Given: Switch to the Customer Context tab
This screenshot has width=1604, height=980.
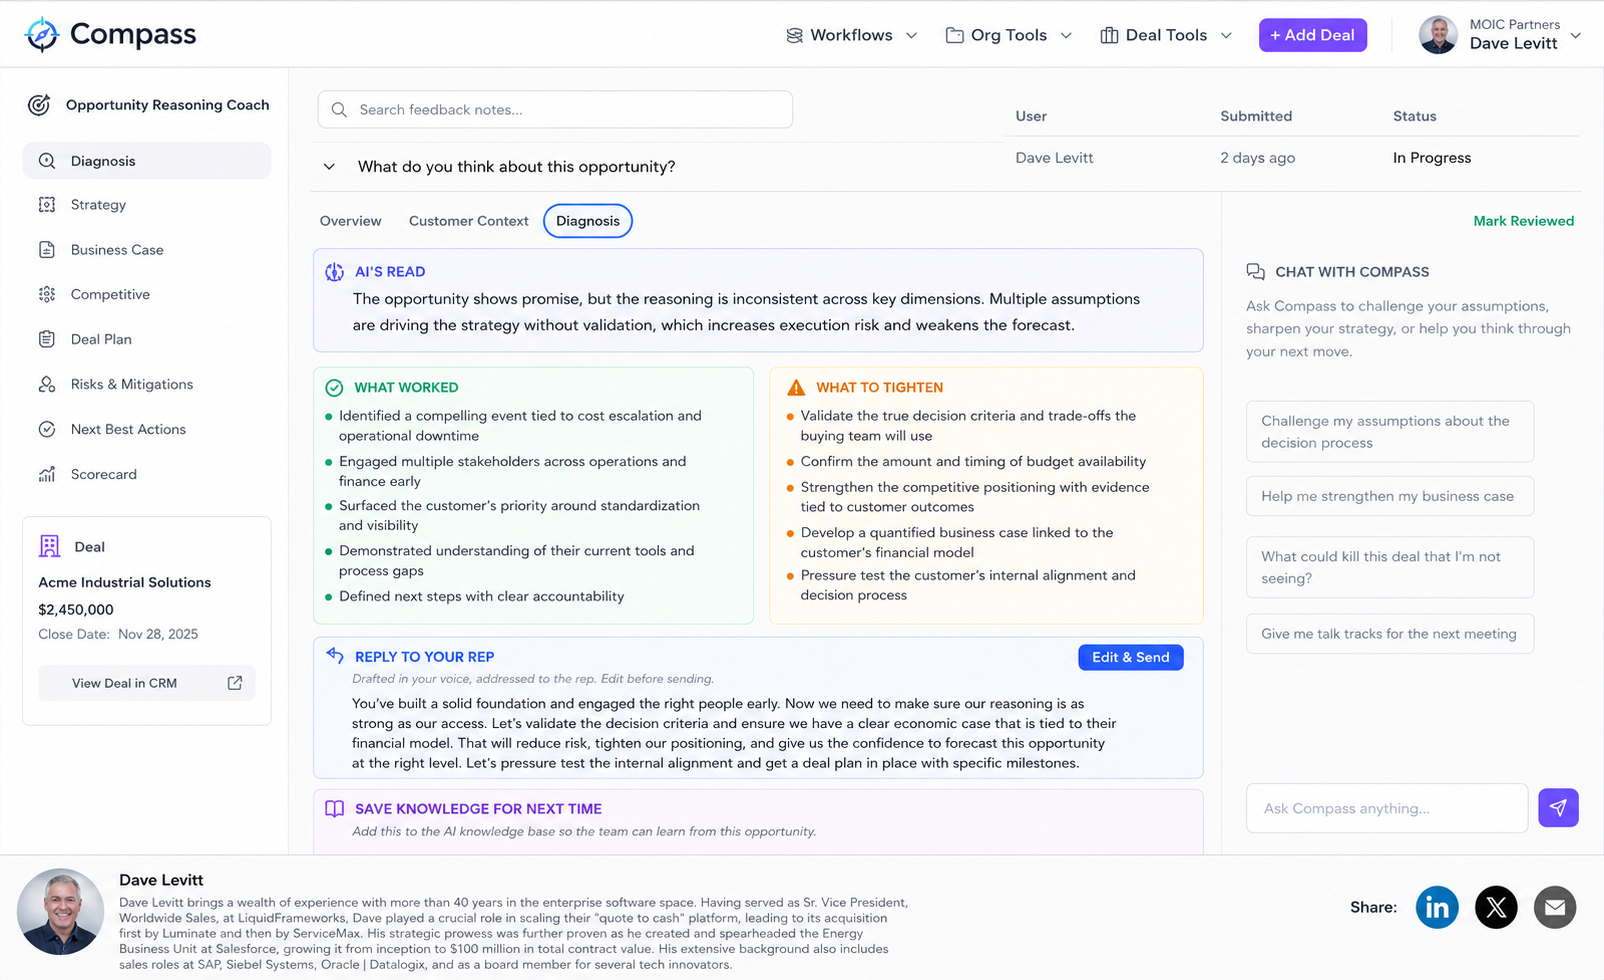Looking at the screenshot, I should point(468,221).
